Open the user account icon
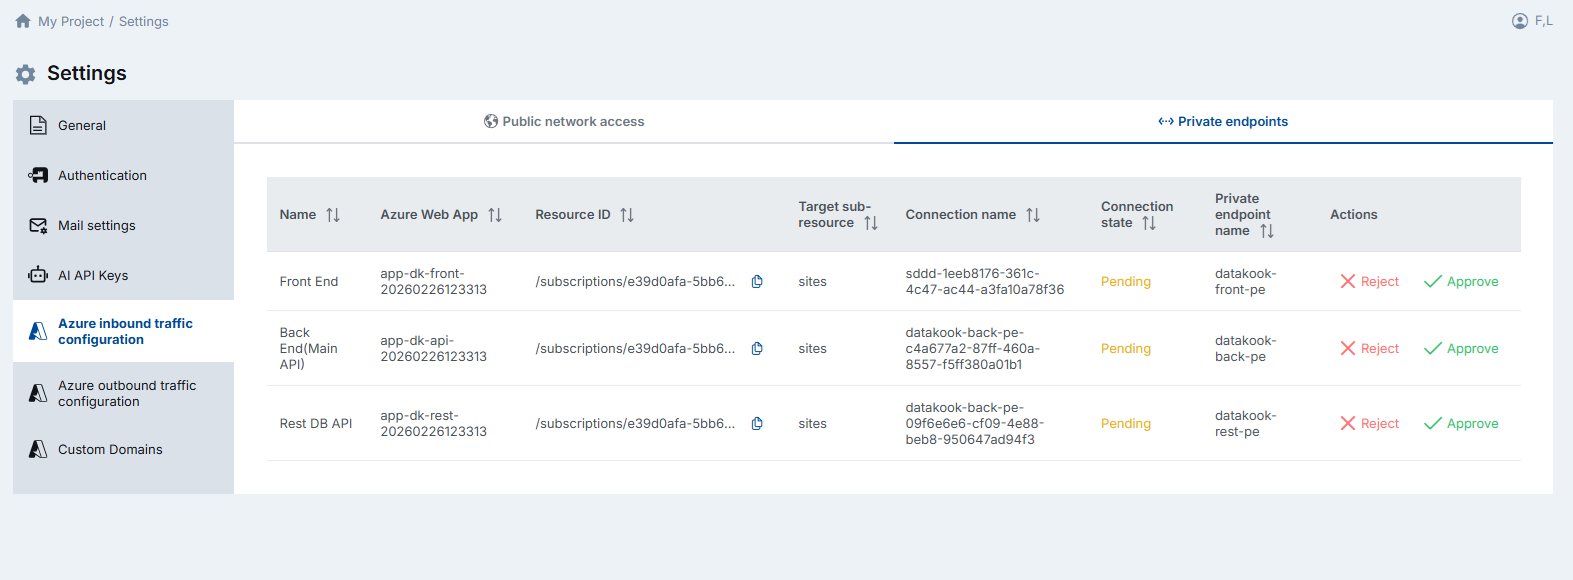Viewport: 1573px width, 580px height. click(x=1520, y=21)
